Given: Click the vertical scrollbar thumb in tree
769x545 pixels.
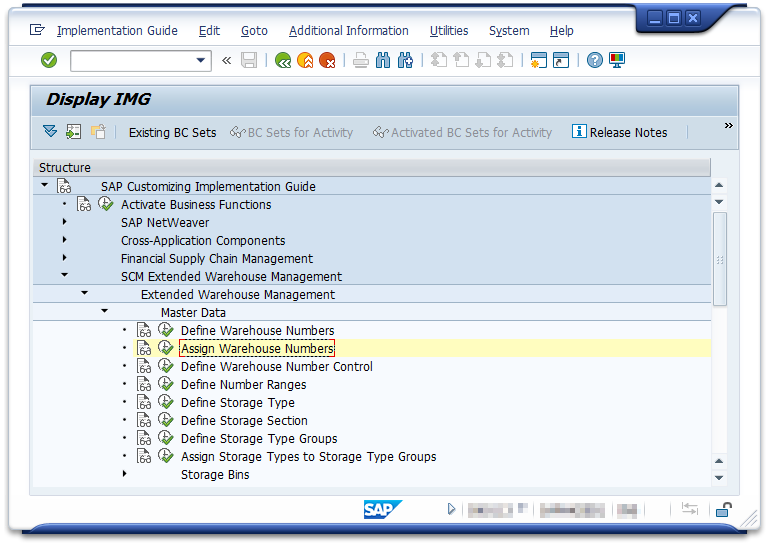Looking at the screenshot, I should tap(719, 260).
